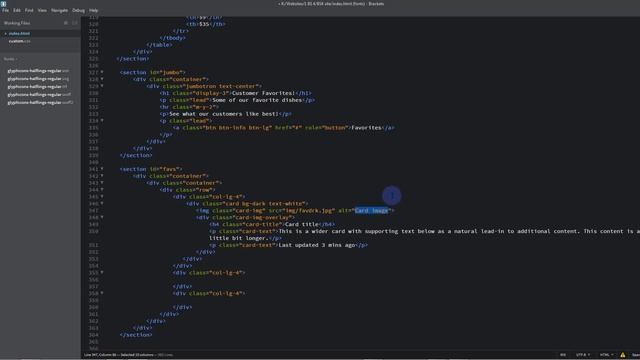Toggle INS insert mode in status bar

pos(563,355)
